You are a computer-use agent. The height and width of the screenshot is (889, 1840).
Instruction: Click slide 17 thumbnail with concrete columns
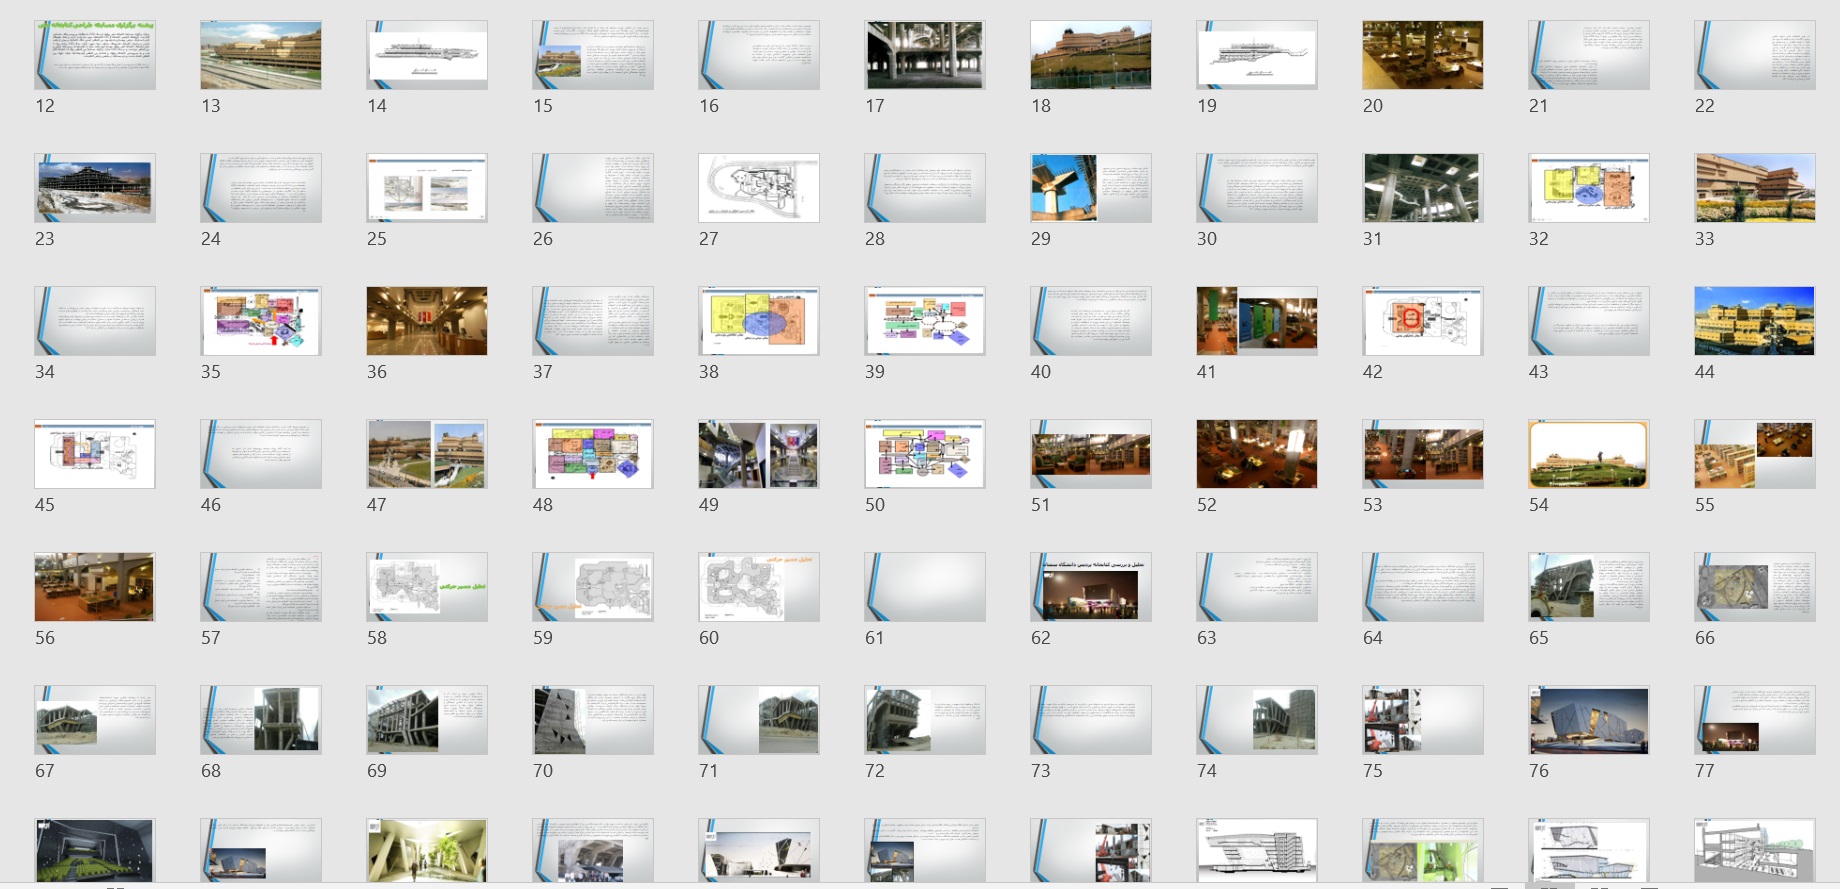[x=925, y=55]
